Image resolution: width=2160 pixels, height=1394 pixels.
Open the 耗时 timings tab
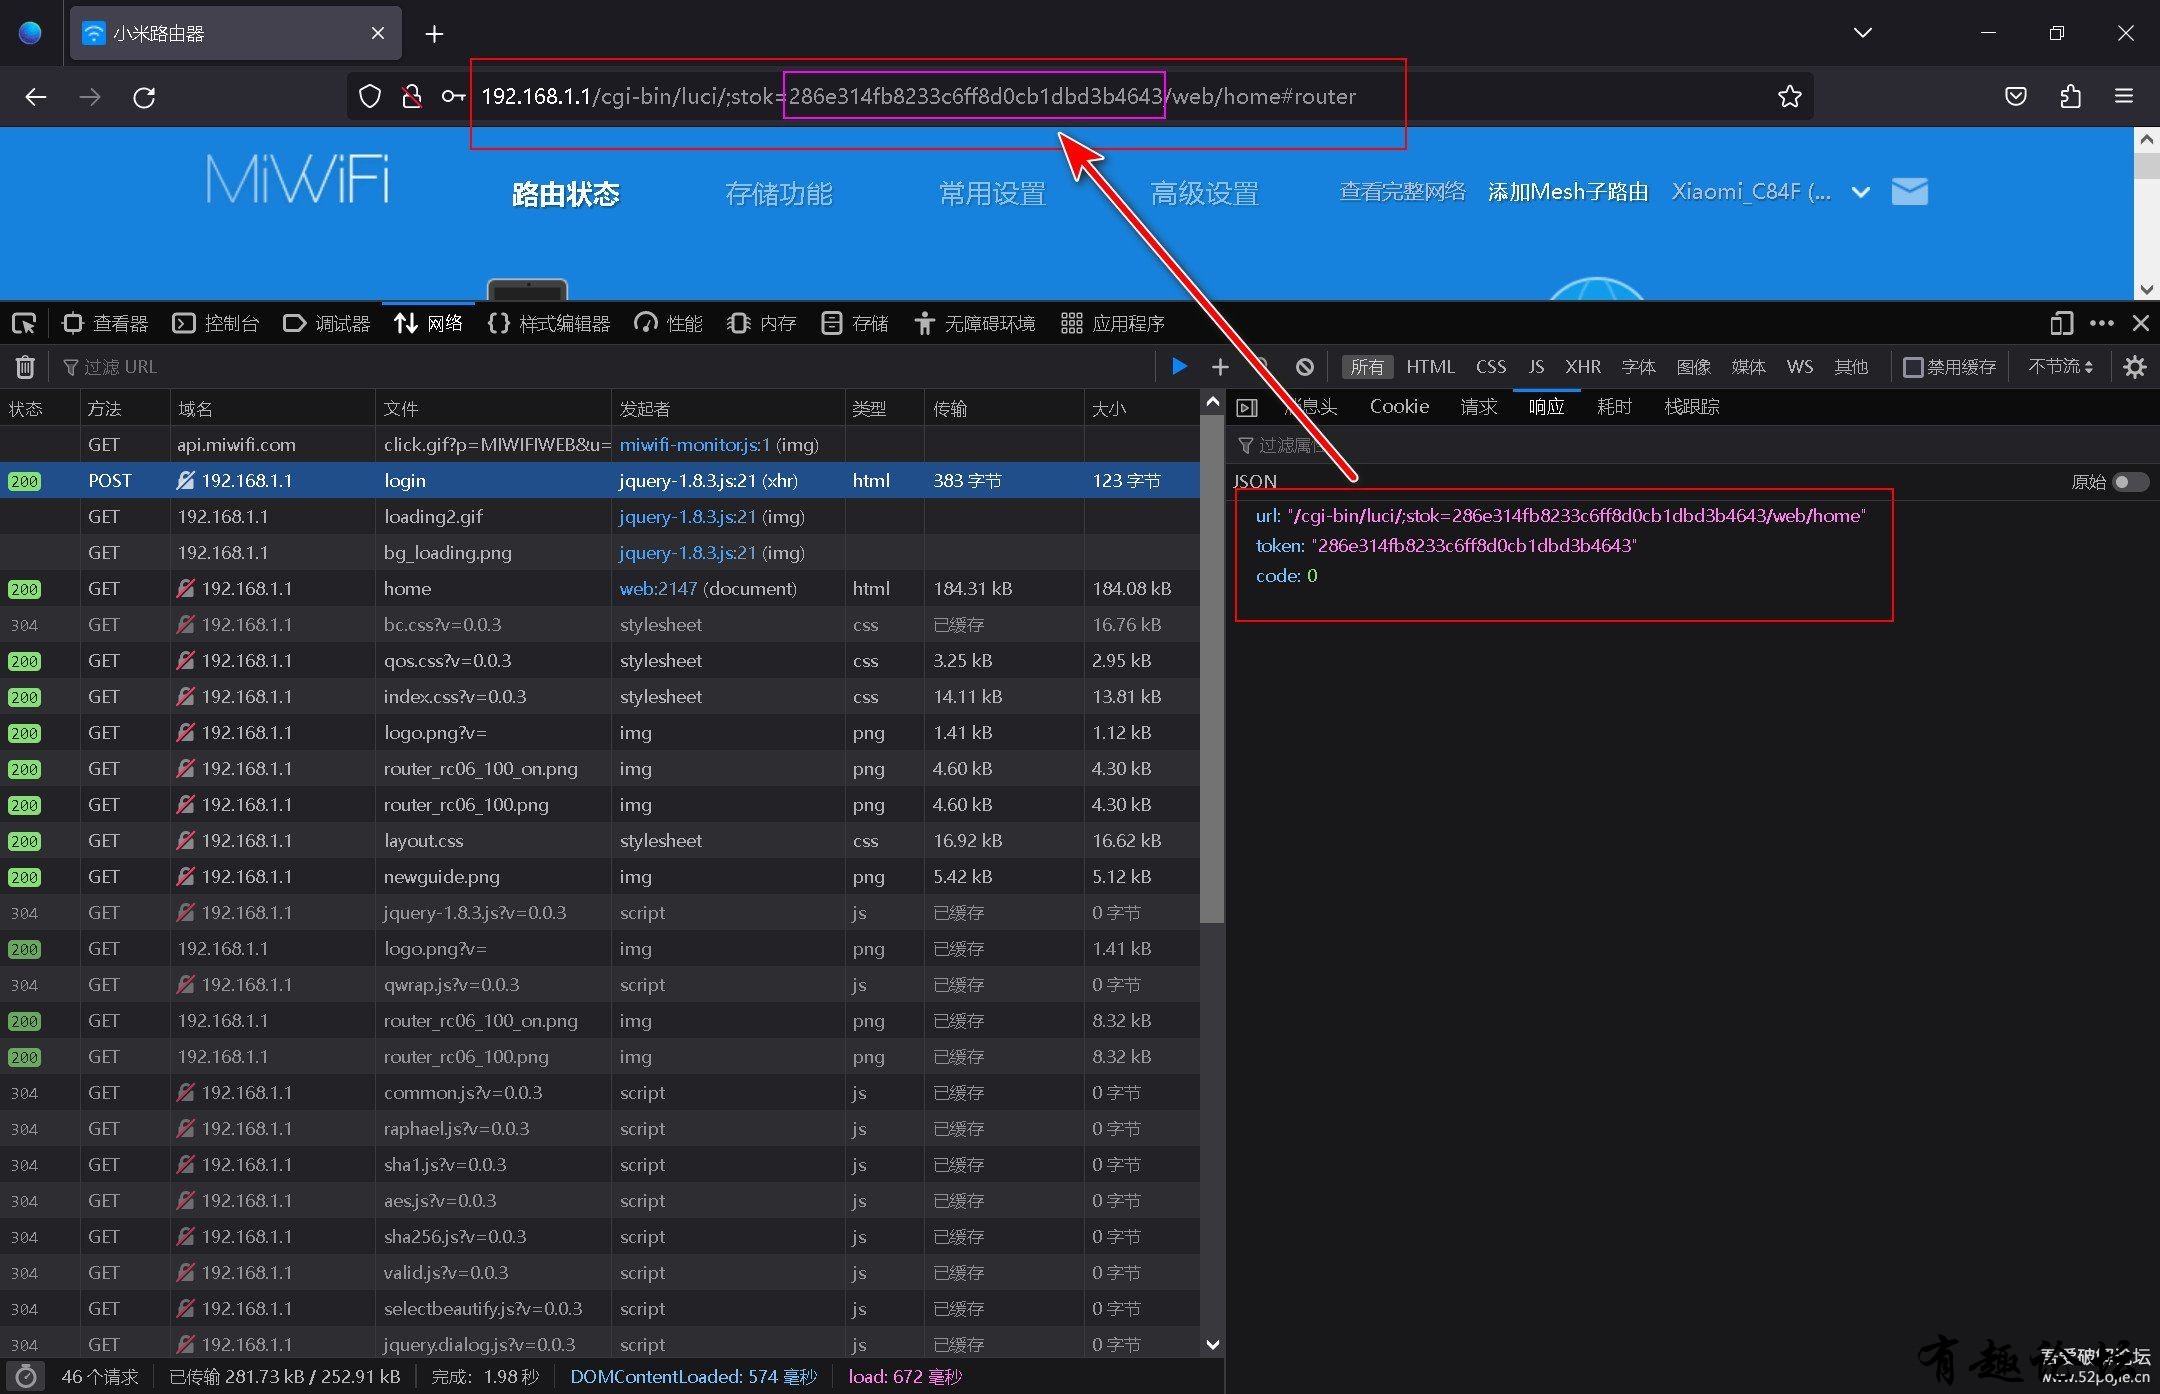click(x=1614, y=407)
